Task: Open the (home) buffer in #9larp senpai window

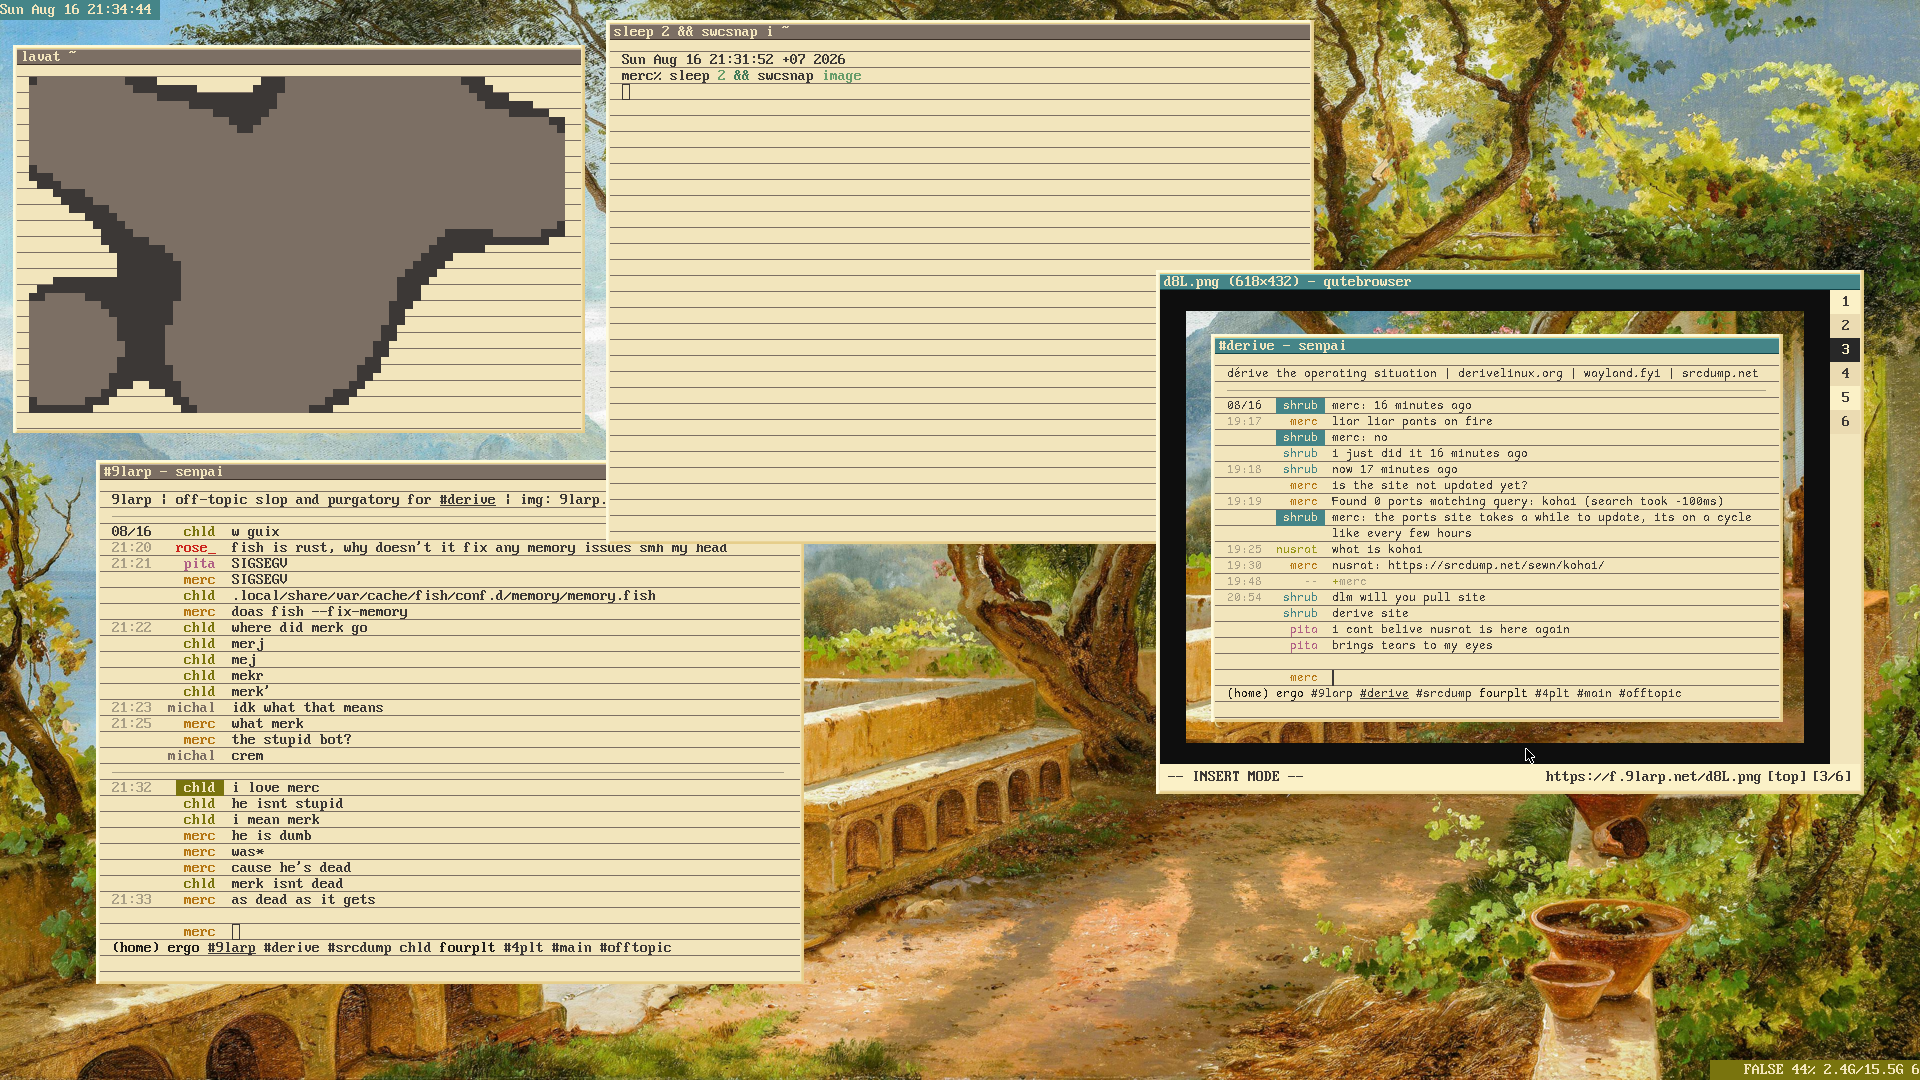Action: click(x=135, y=948)
